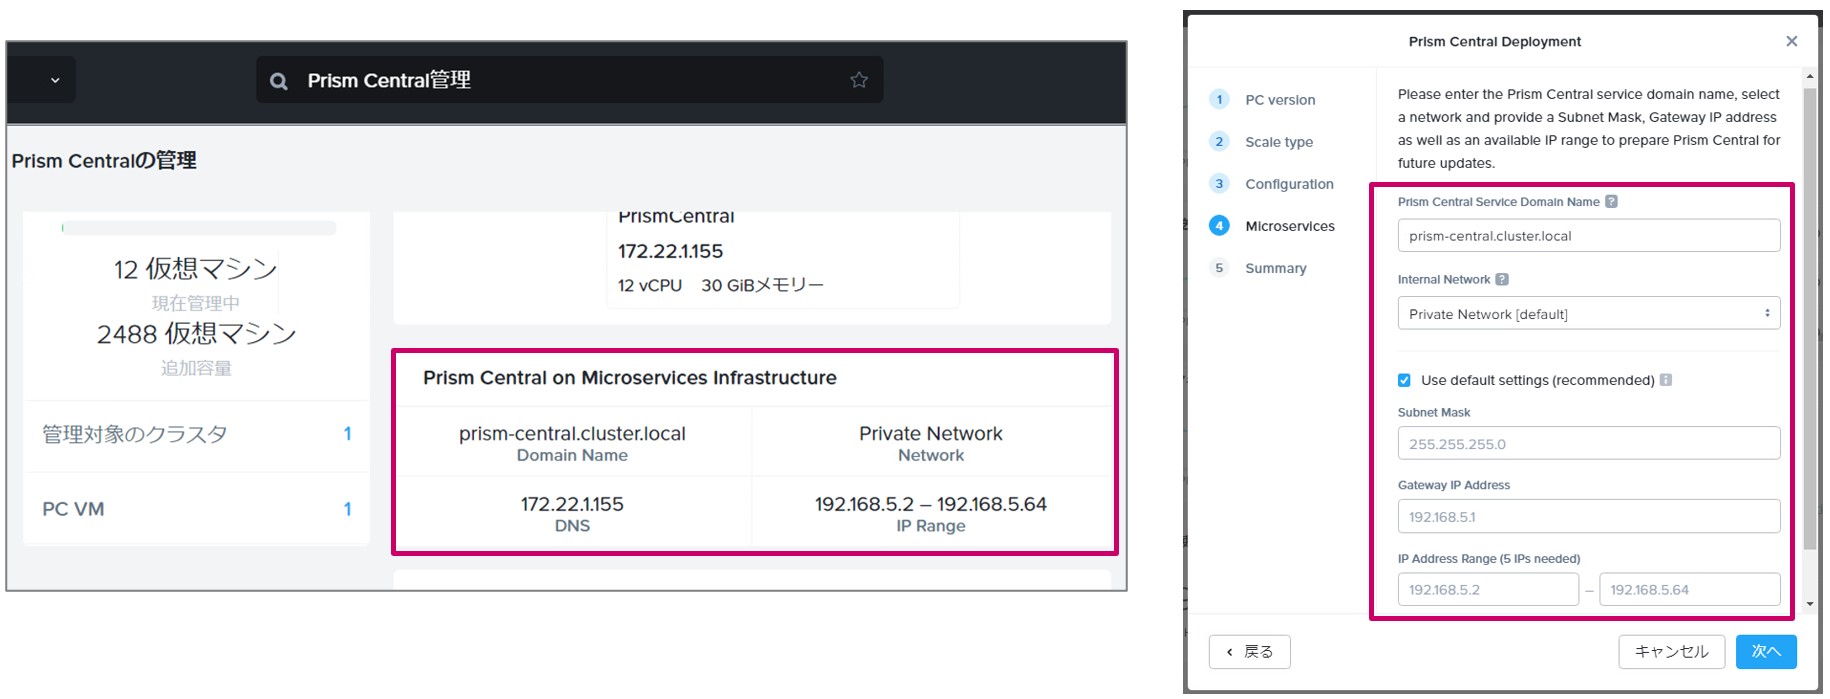The height and width of the screenshot is (699, 1830).
Task: Click the キャンセル cancel button
Action: tap(1671, 652)
